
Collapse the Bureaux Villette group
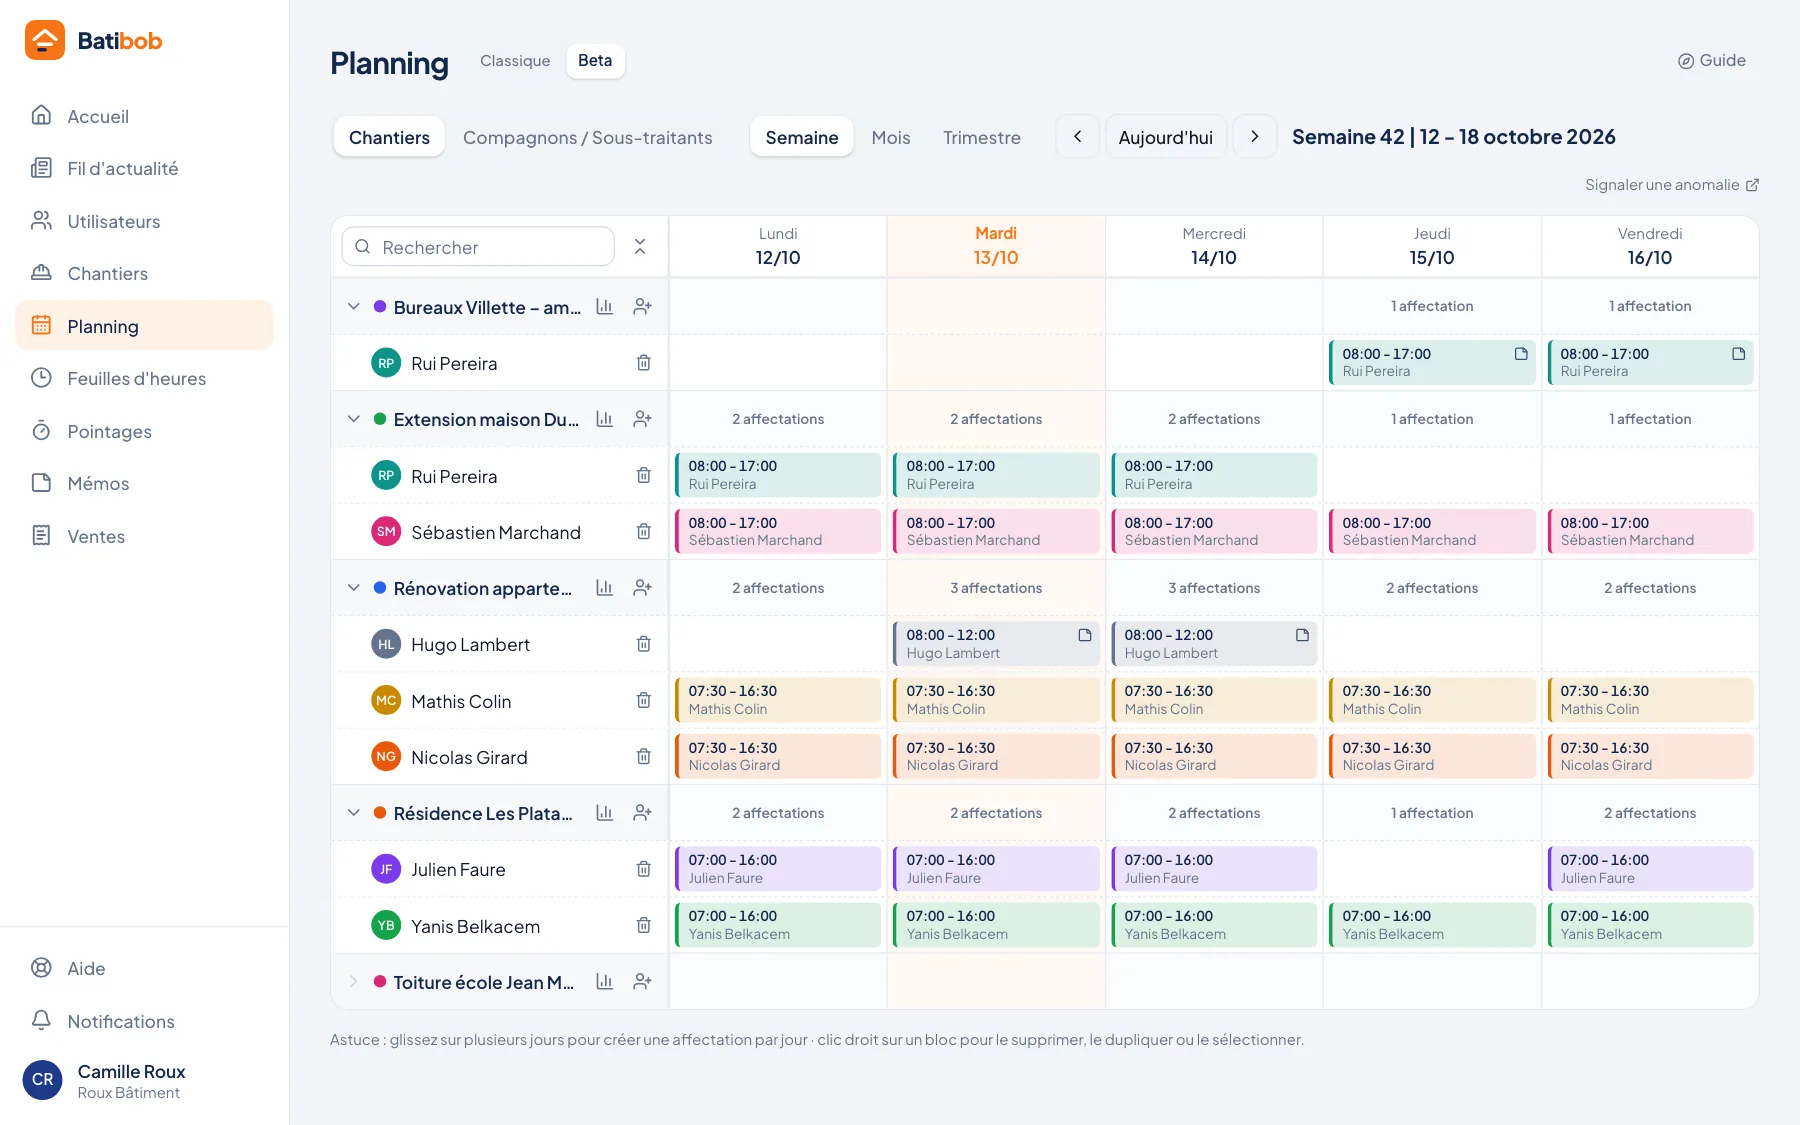tap(353, 307)
